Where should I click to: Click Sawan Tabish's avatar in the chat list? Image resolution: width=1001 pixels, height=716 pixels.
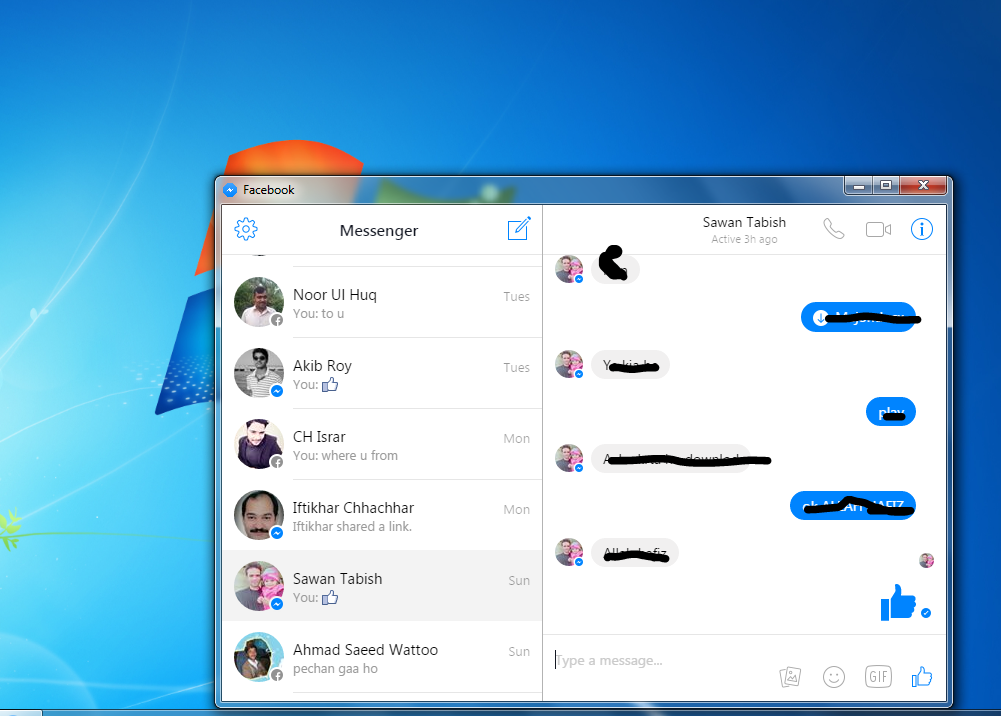[x=259, y=586]
